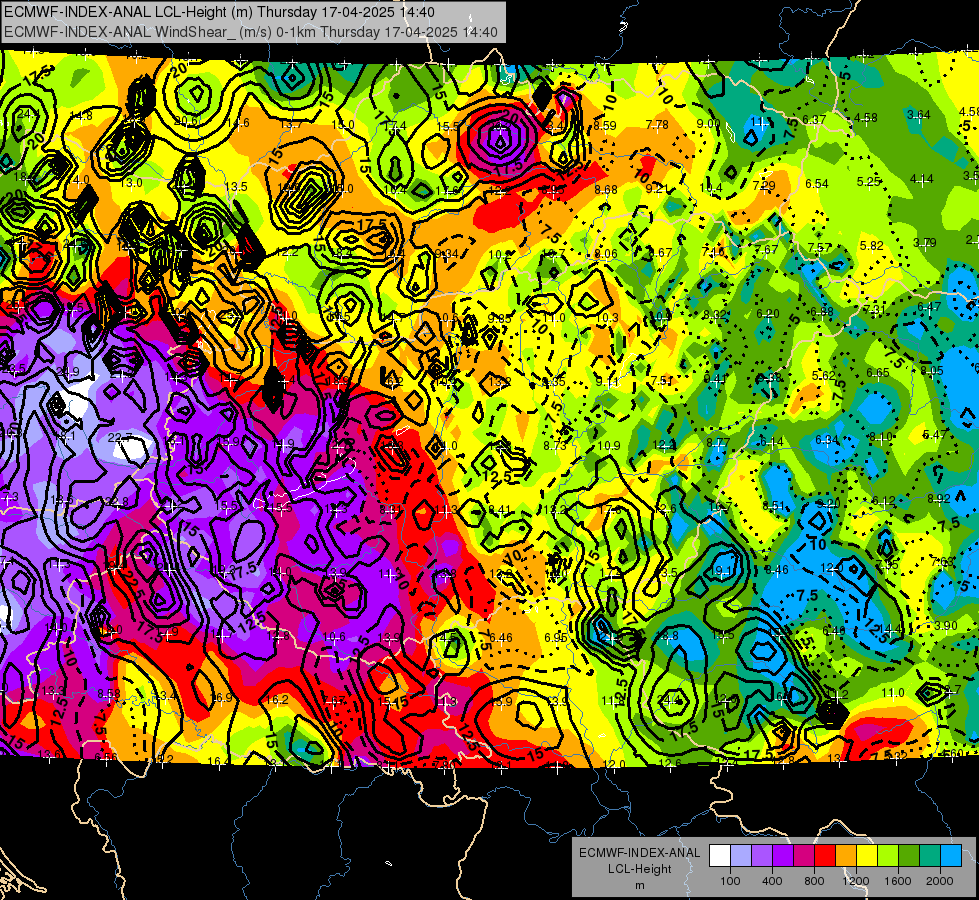The image size is (979, 900).
Task: Click the 5.62 grid value
Action: (824, 375)
